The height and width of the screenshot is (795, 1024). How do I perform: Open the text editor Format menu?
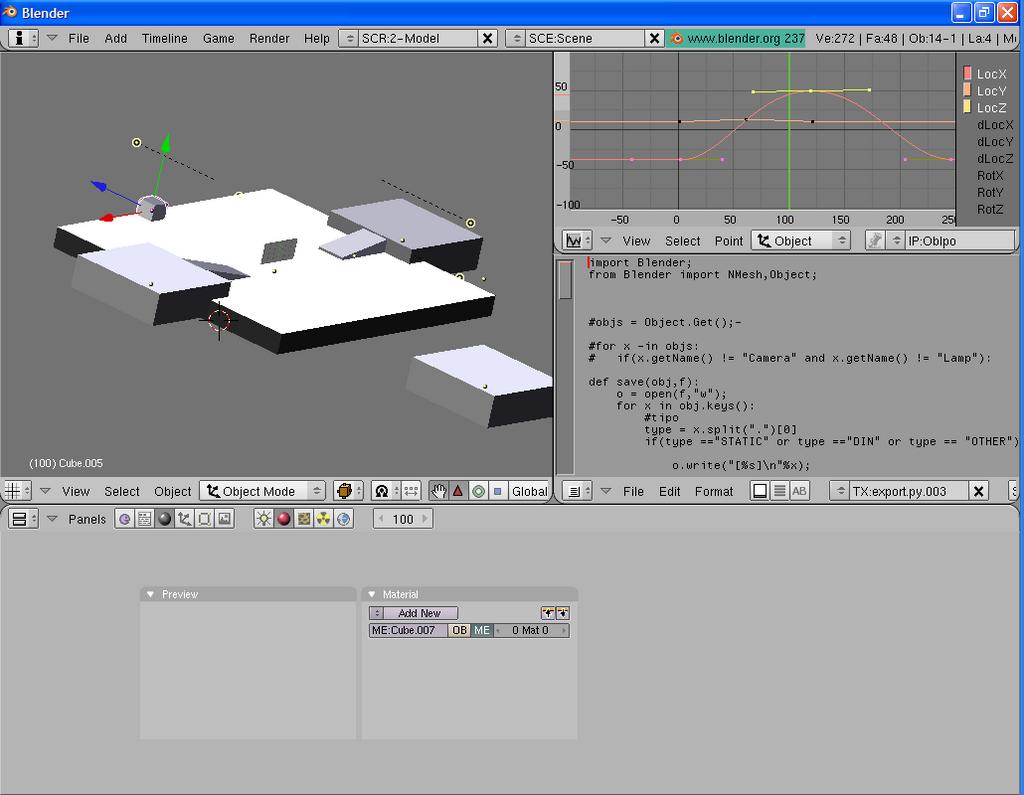pos(714,491)
